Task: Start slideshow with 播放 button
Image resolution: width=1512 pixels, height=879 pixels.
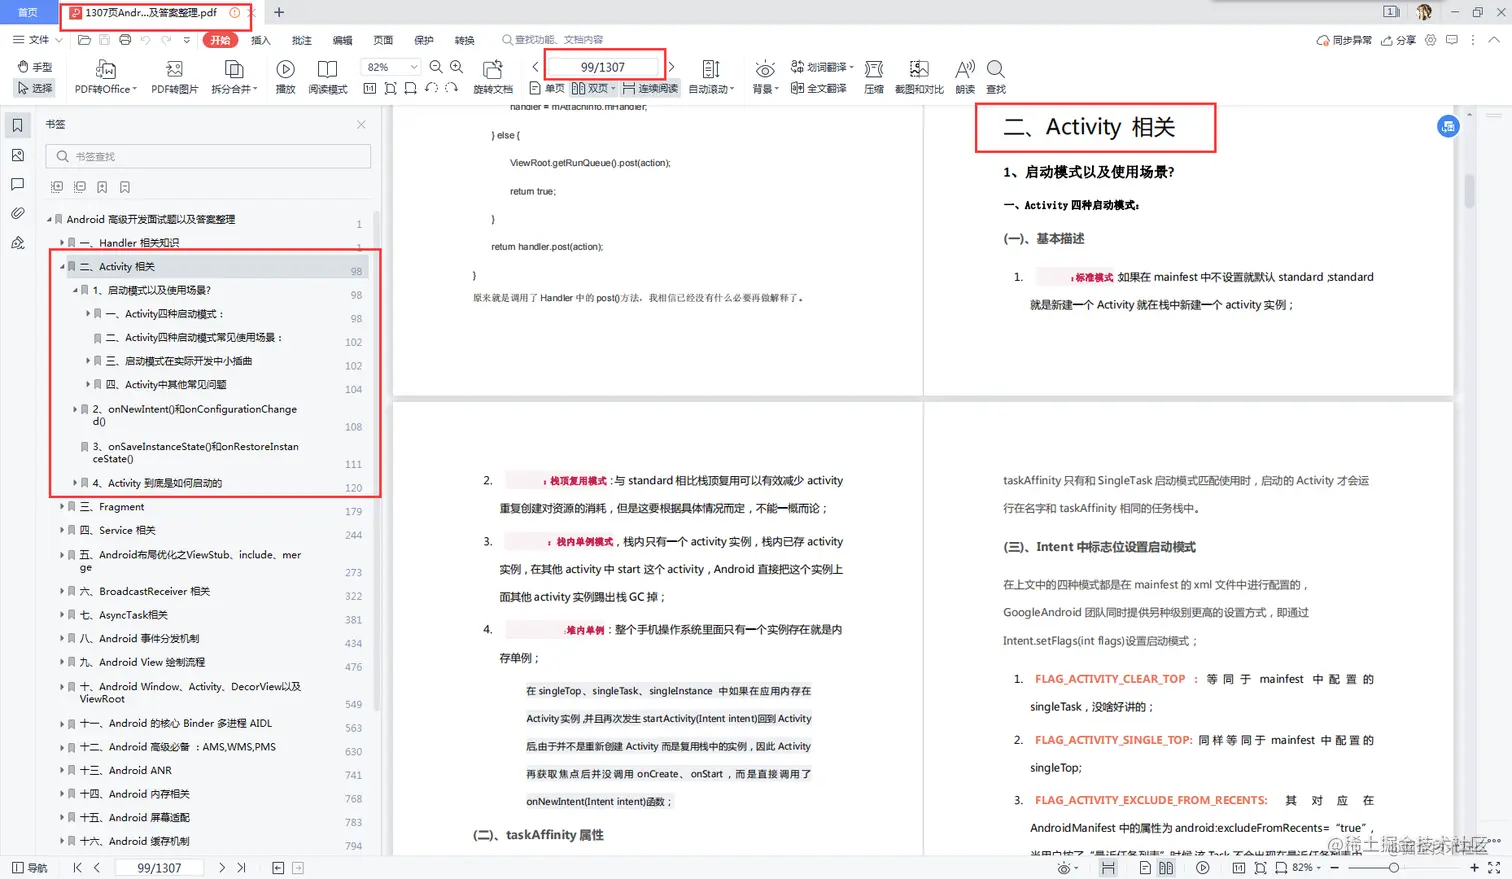Action: pos(285,77)
